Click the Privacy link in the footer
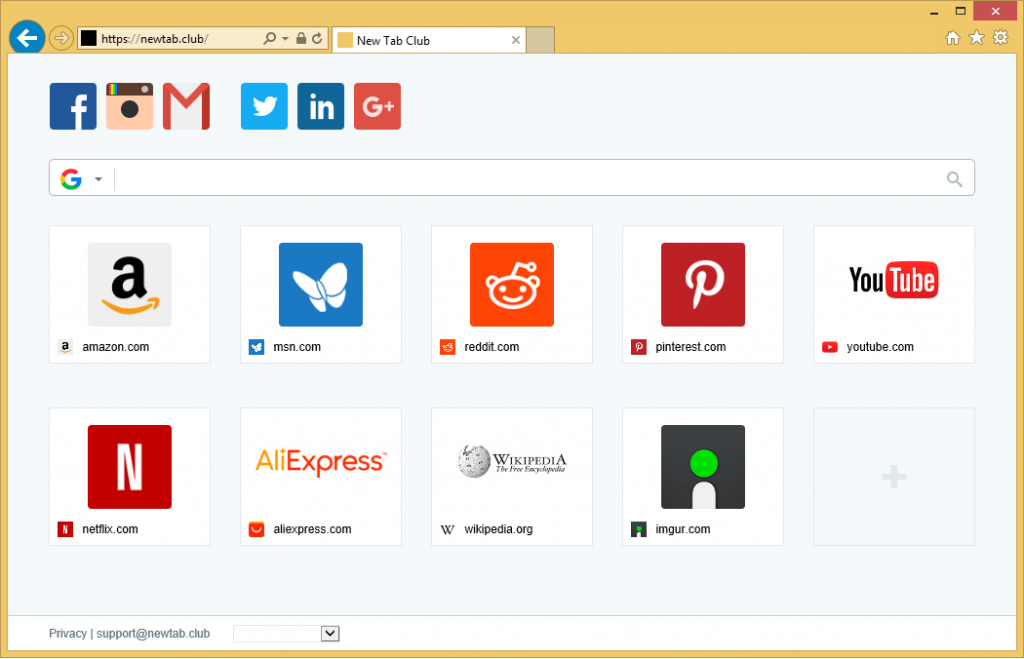Image resolution: width=1024 pixels, height=659 pixels. pyautogui.click(x=67, y=633)
